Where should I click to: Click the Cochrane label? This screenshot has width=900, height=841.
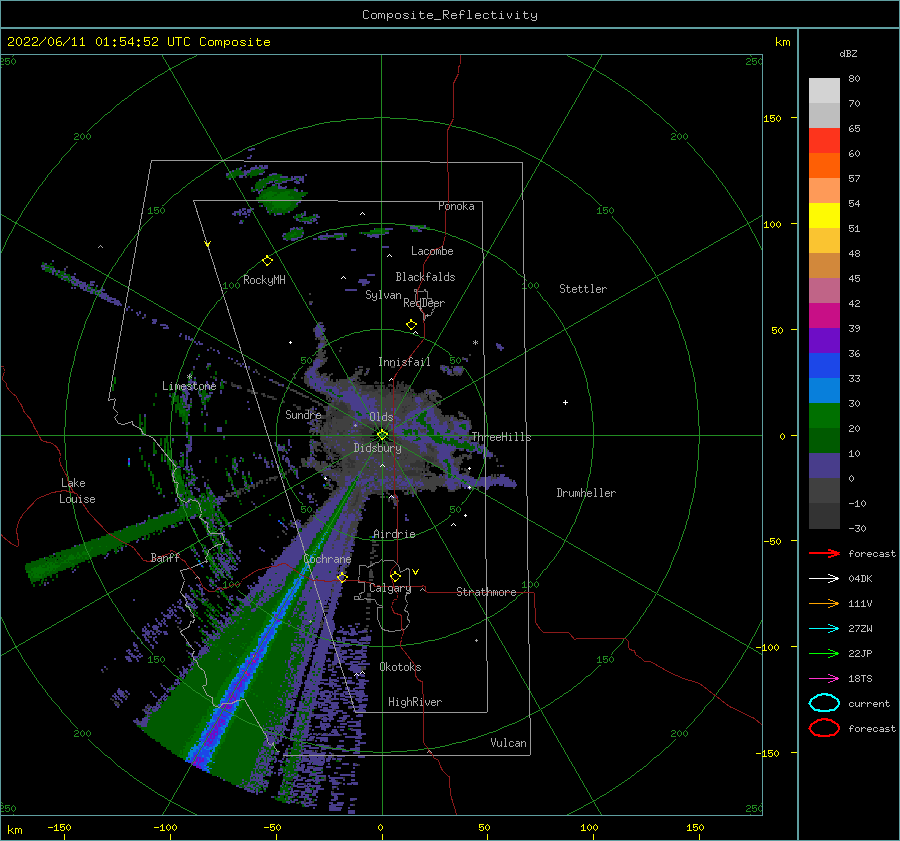point(327,559)
